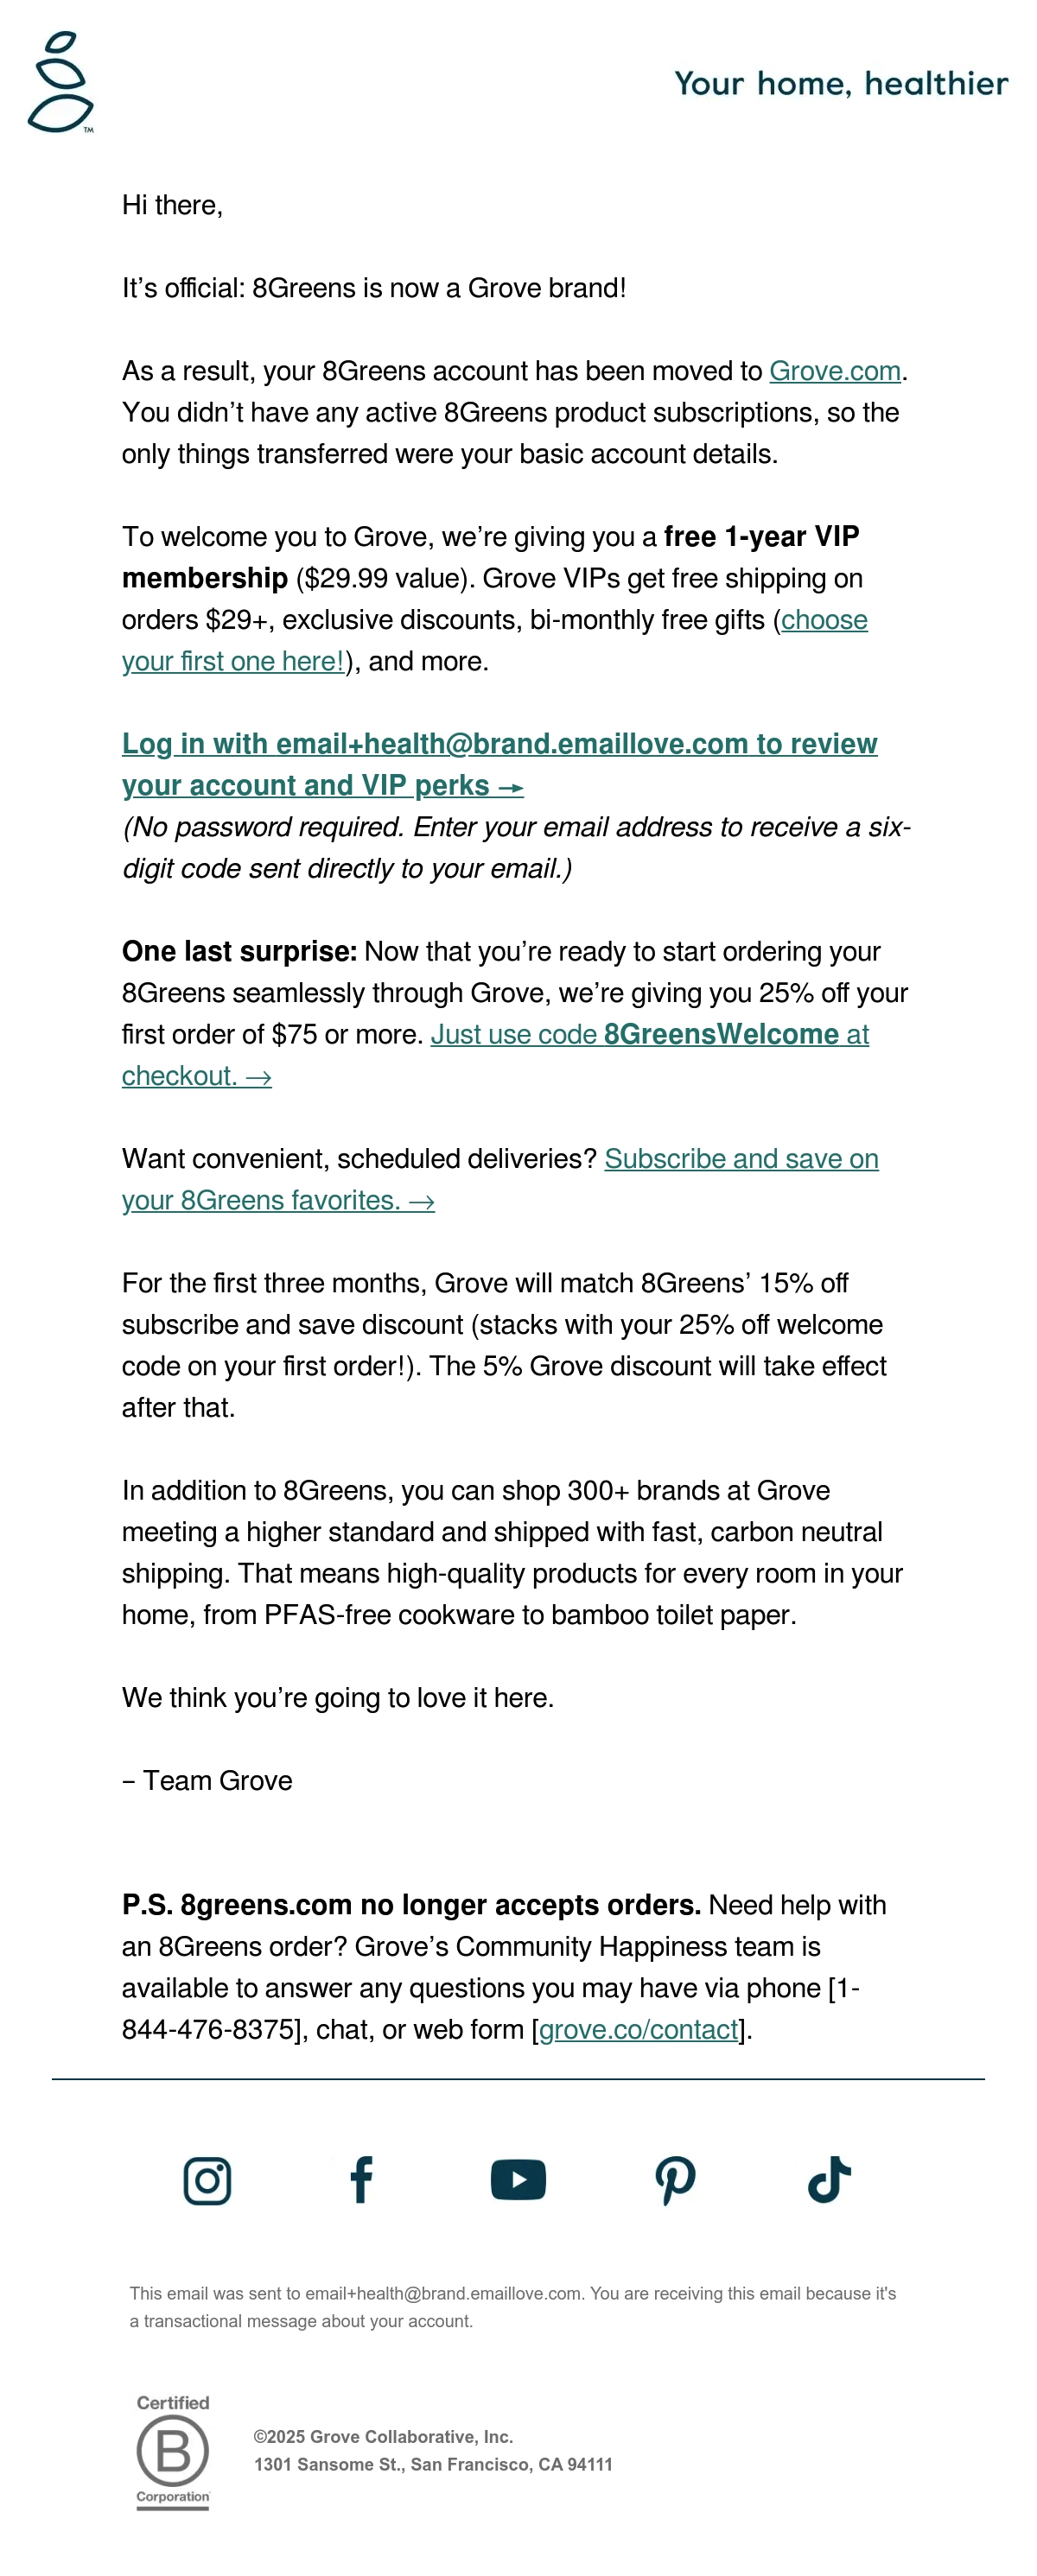This screenshot has width=1037, height=2576.
Task: Click the '1301 Sansome St.' address line
Action: coord(433,2464)
